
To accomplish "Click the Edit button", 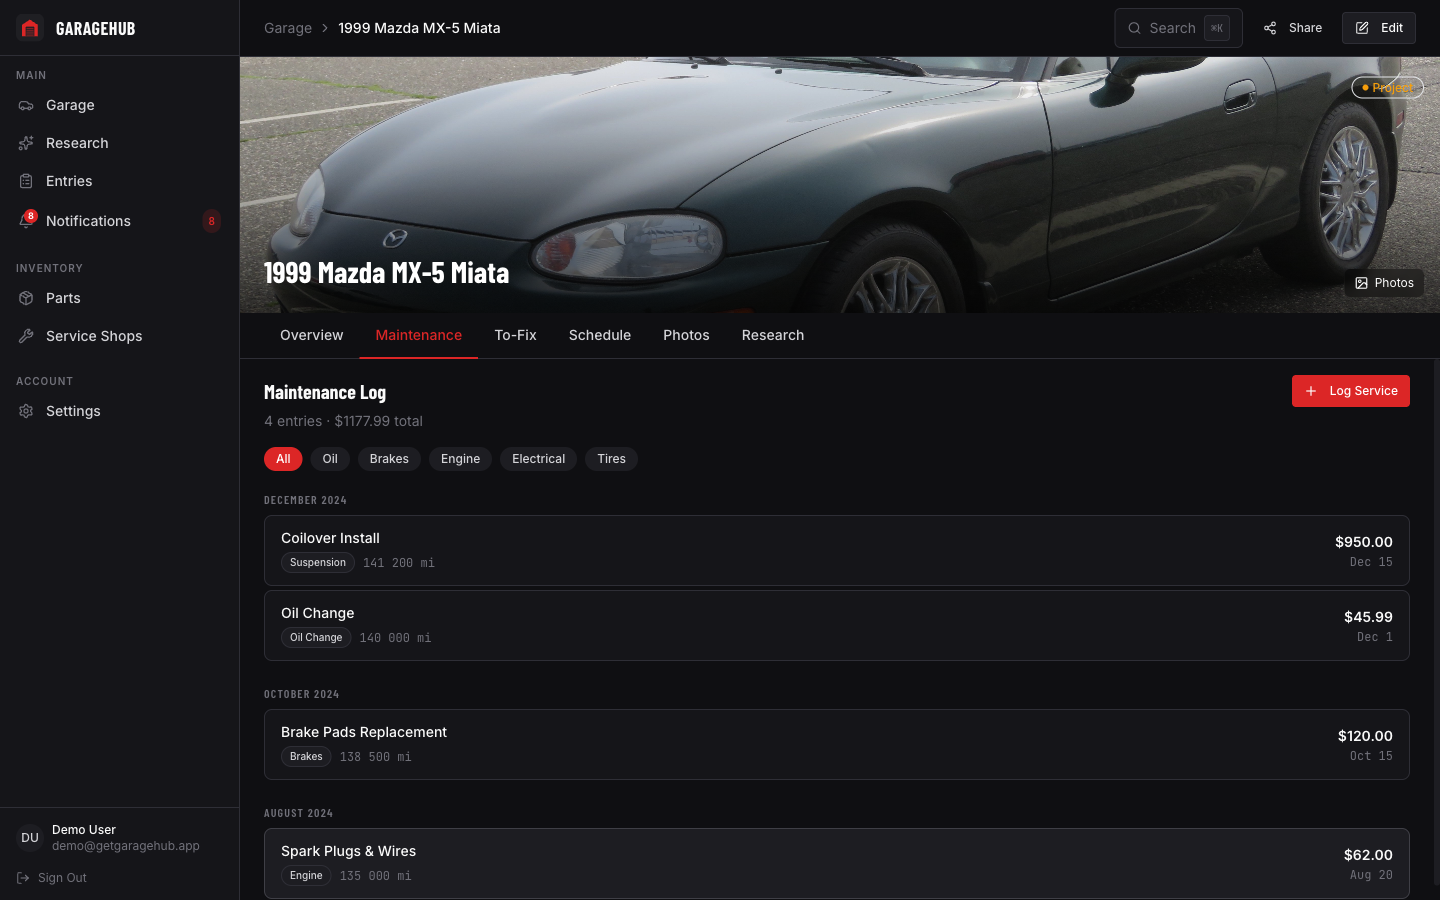I will [1379, 28].
